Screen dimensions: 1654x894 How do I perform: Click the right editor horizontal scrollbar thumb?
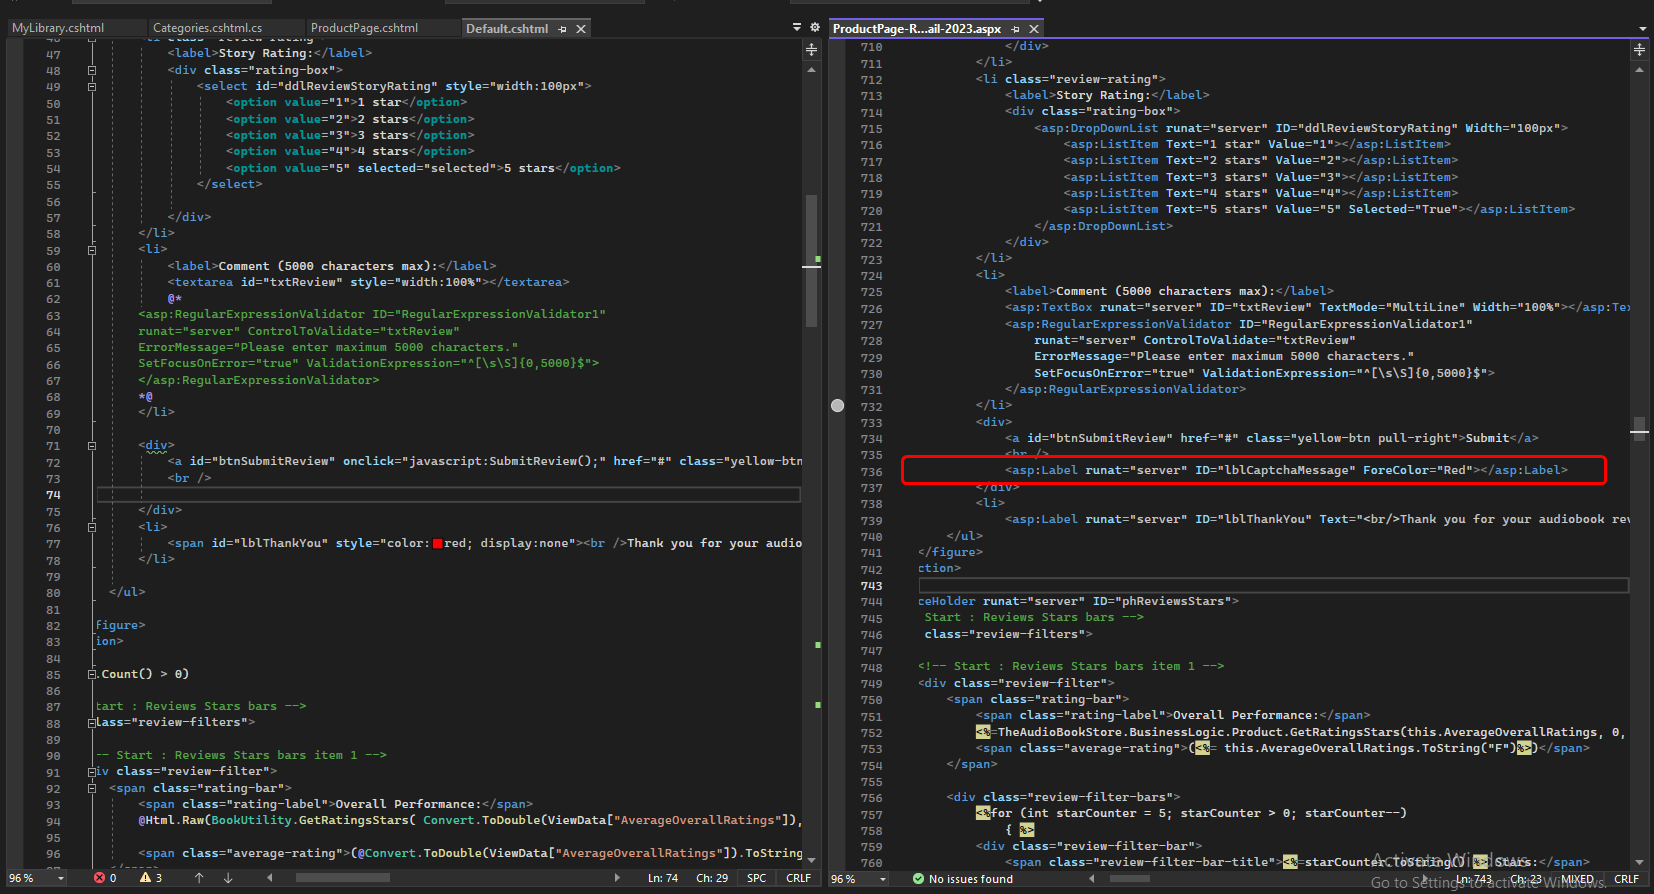[1130, 879]
